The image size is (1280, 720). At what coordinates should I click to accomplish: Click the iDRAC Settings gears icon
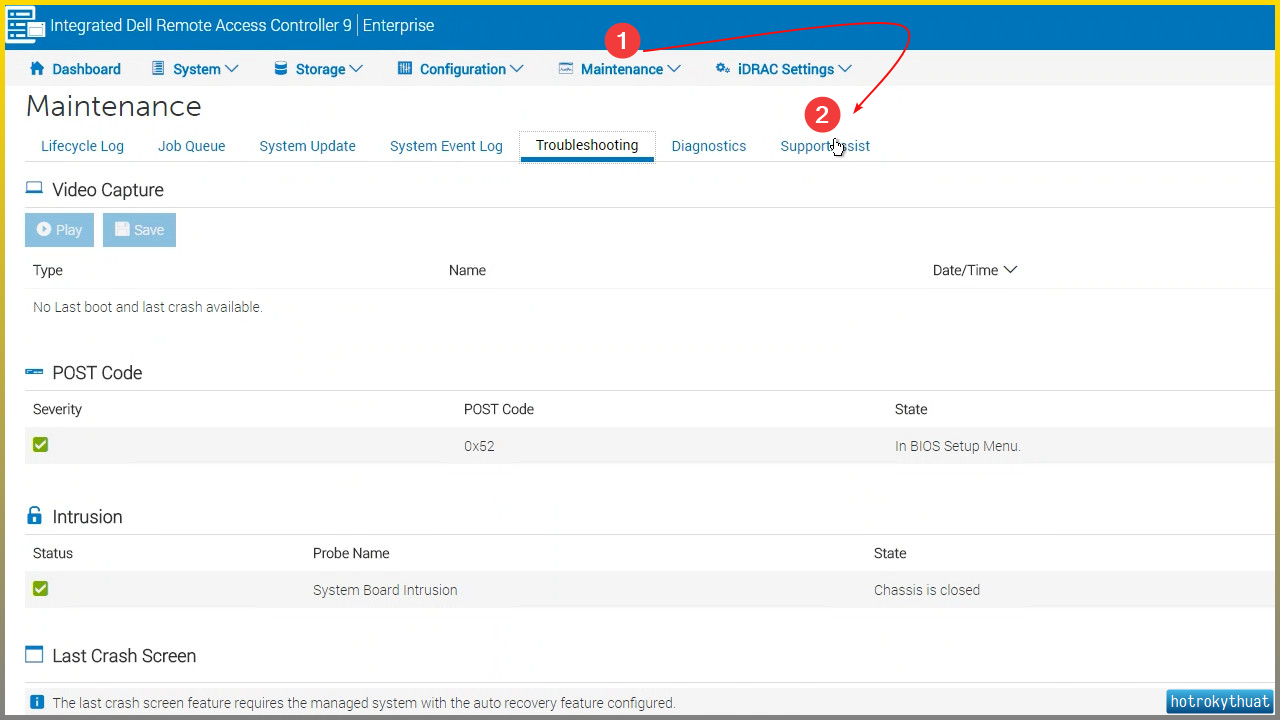(x=723, y=69)
